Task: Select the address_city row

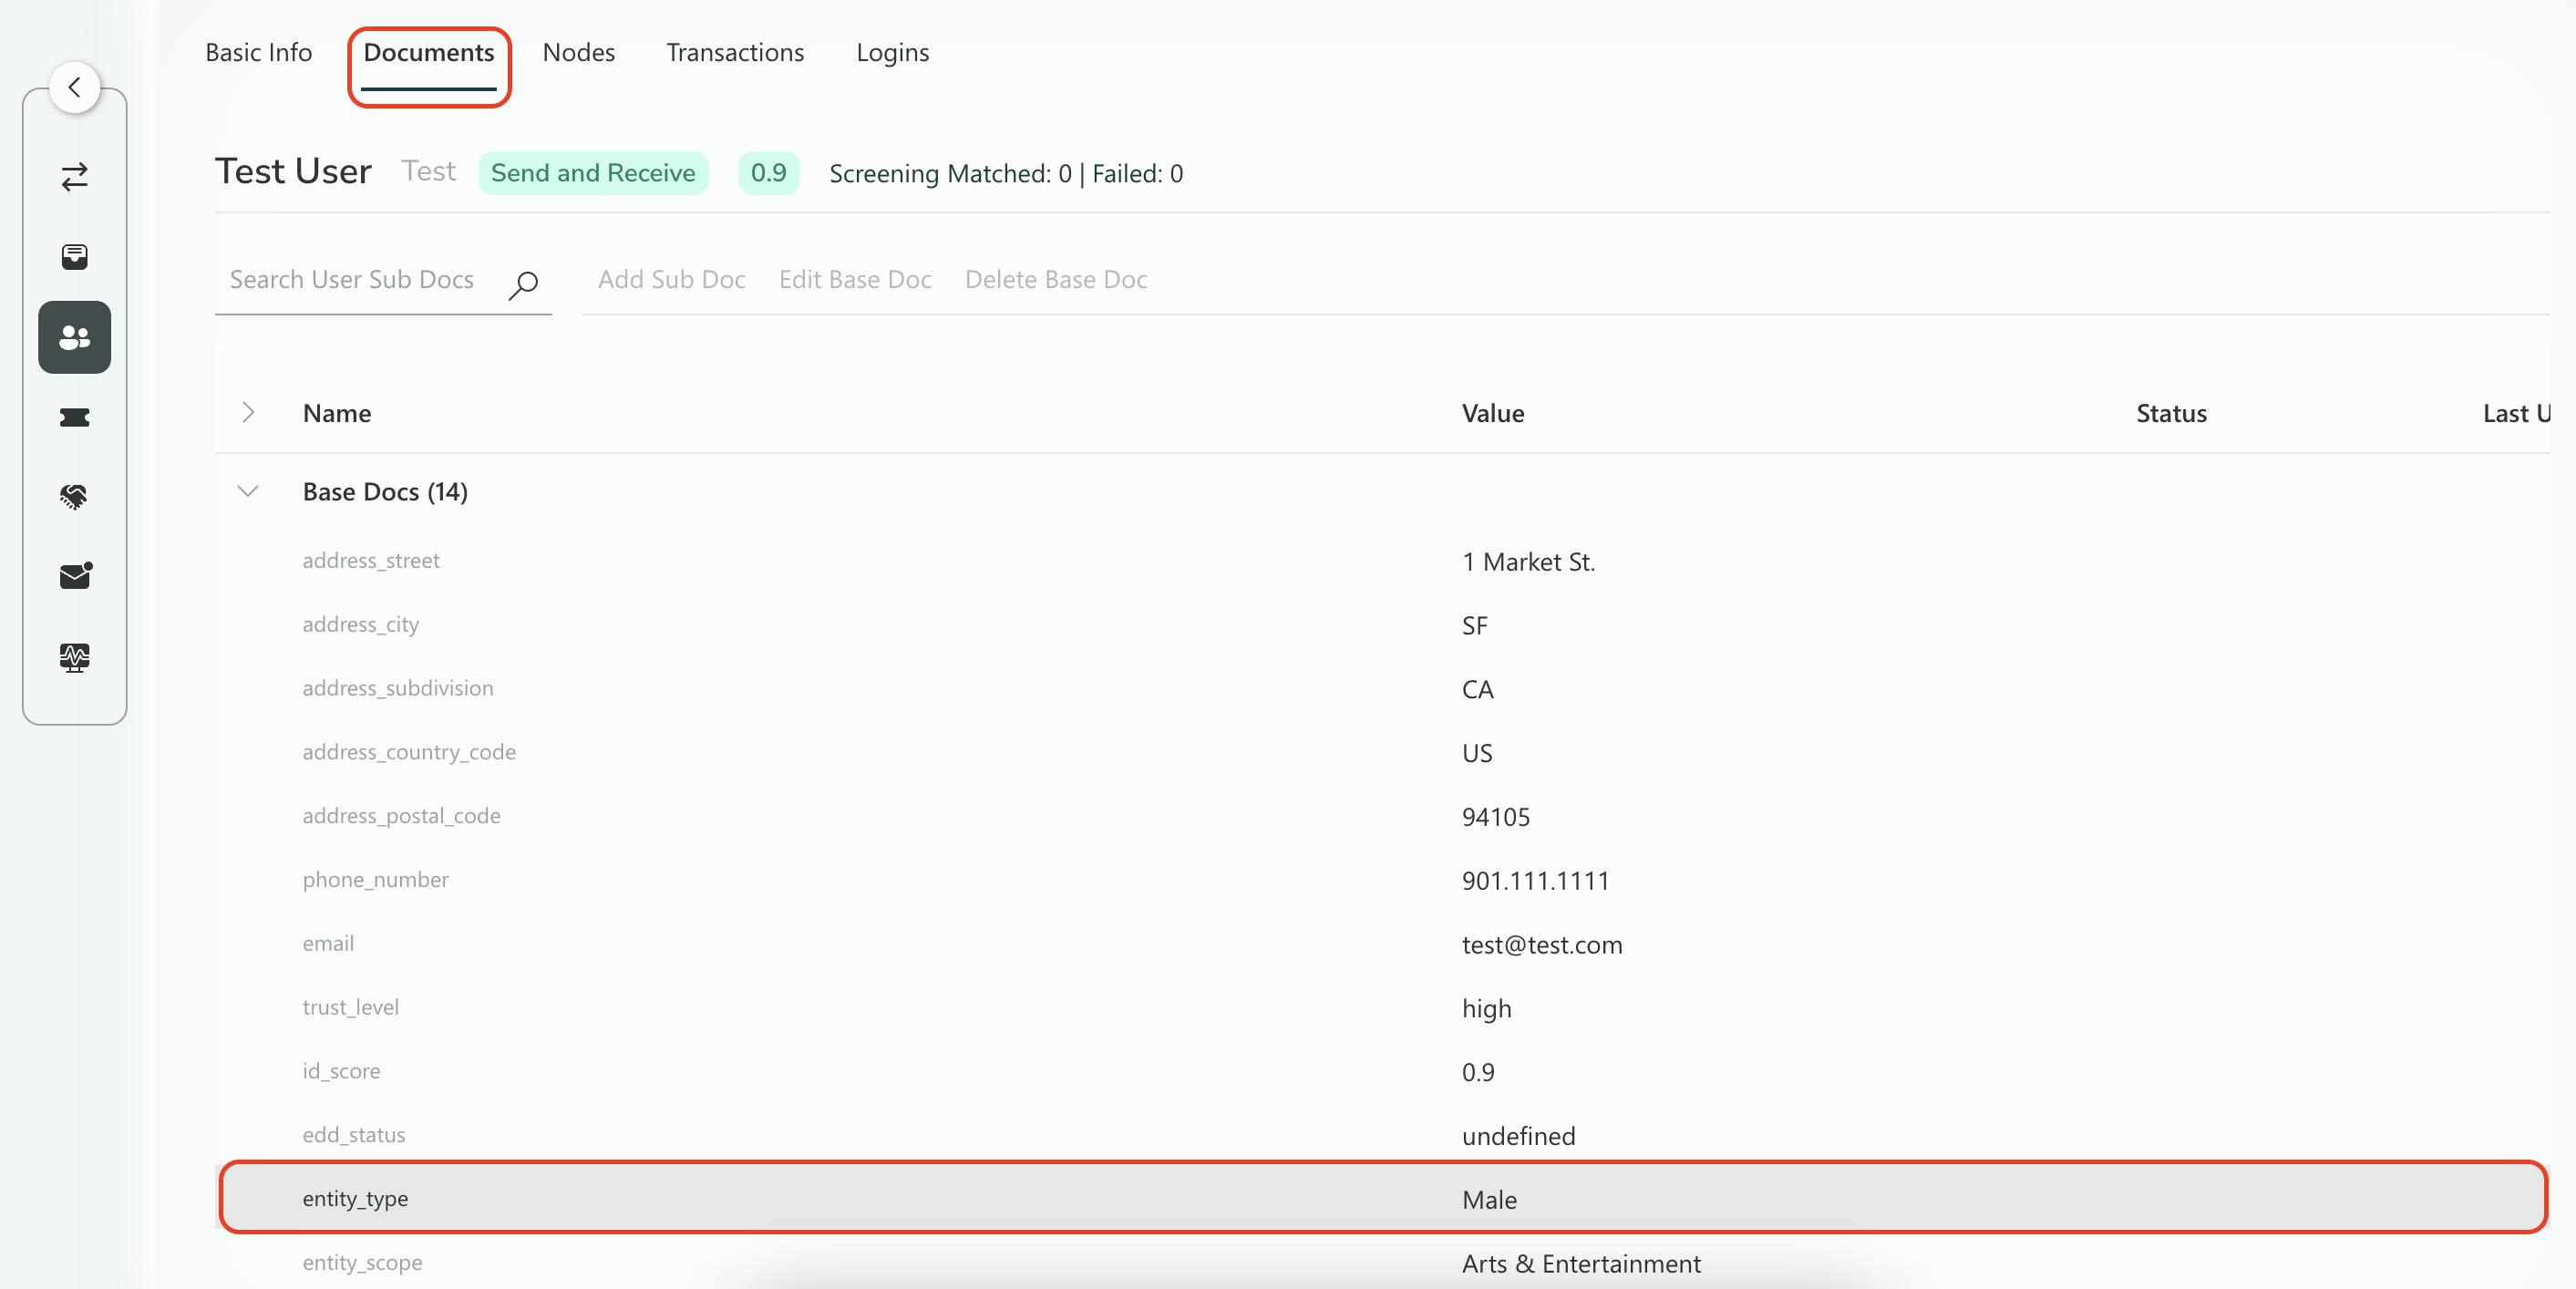Action: pyautogui.click(x=1382, y=625)
